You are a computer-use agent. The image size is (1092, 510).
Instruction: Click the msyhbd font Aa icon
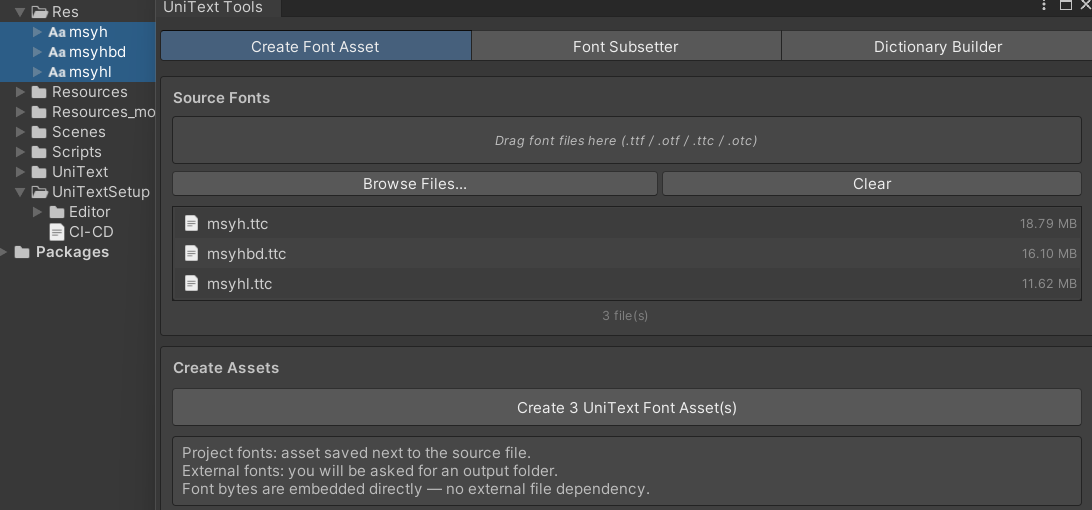[x=57, y=52]
